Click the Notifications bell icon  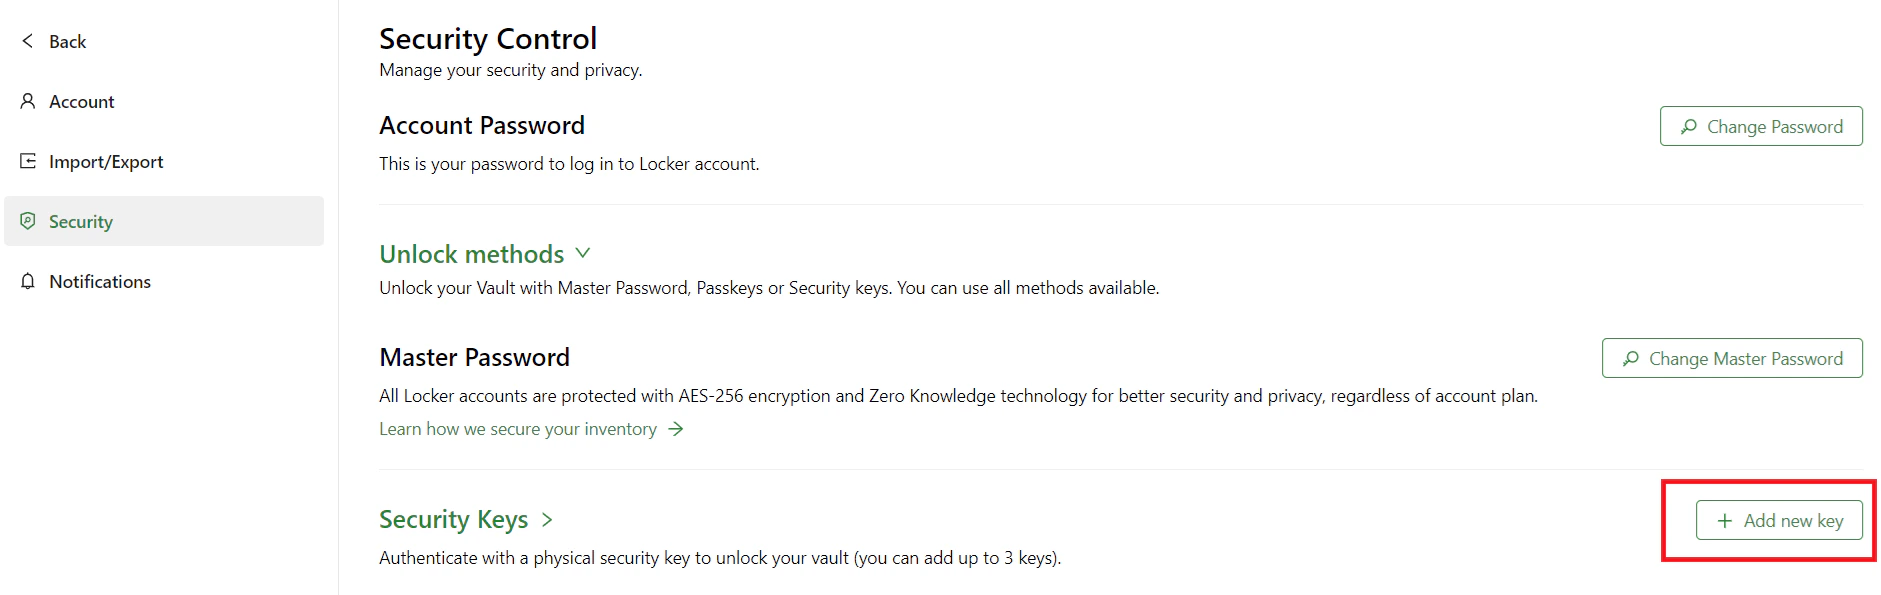click(28, 281)
